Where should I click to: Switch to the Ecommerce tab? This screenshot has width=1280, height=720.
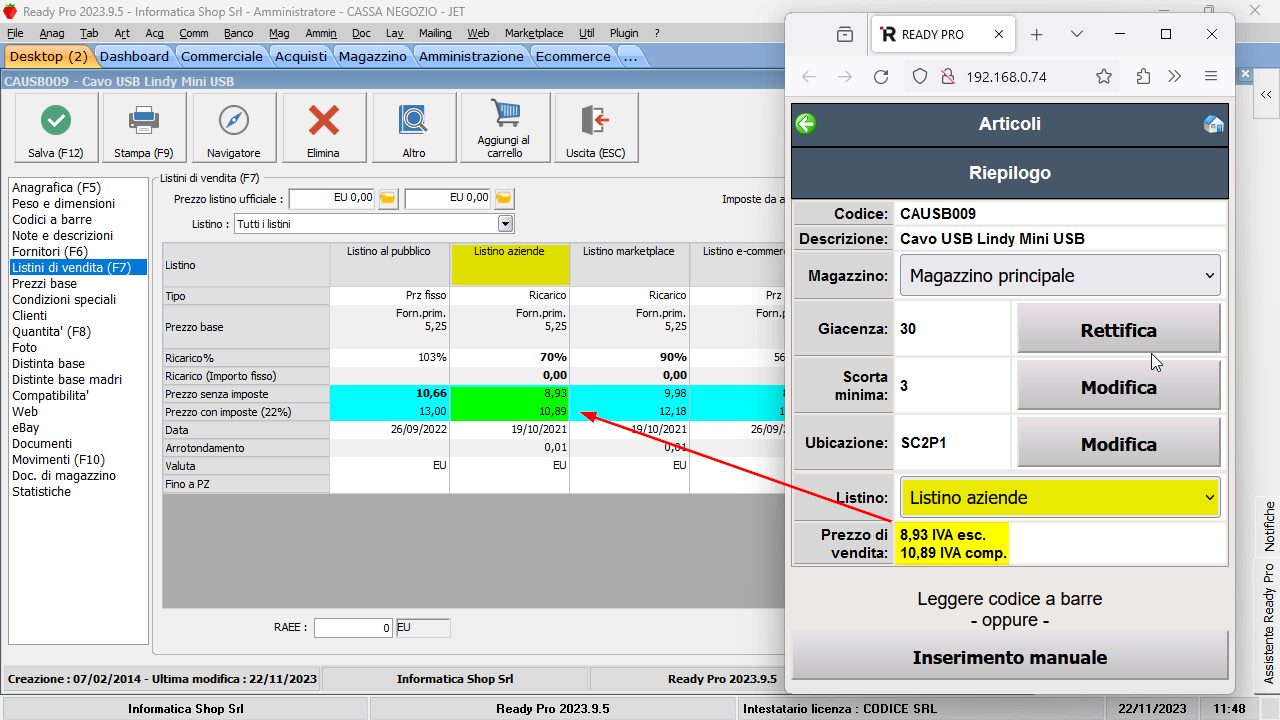tap(573, 56)
